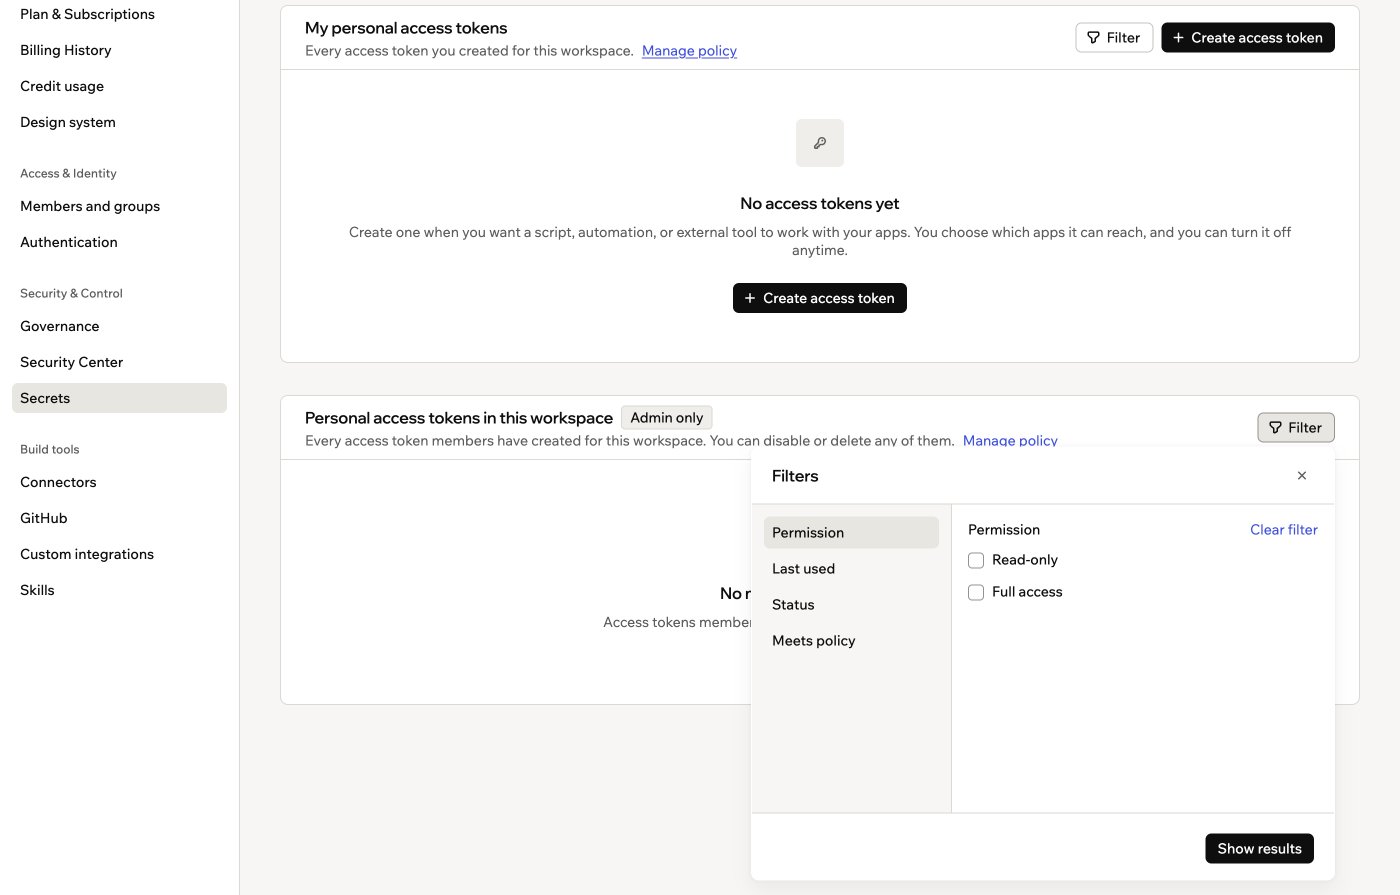Viewport: 1400px width, 895px height.
Task: Click the key icon in empty tokens area
Action: coord(820,143)
